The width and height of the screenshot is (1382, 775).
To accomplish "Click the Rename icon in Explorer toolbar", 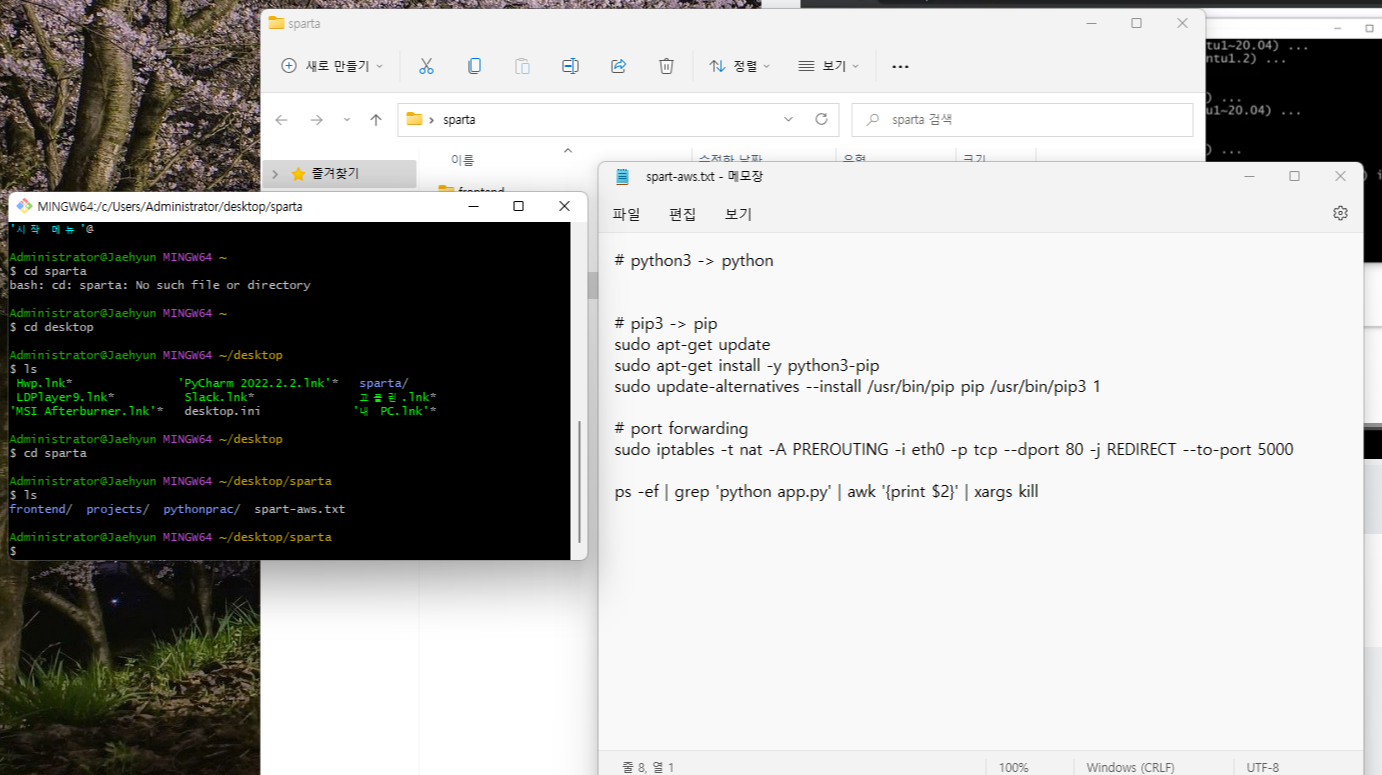I will (570, 66).
